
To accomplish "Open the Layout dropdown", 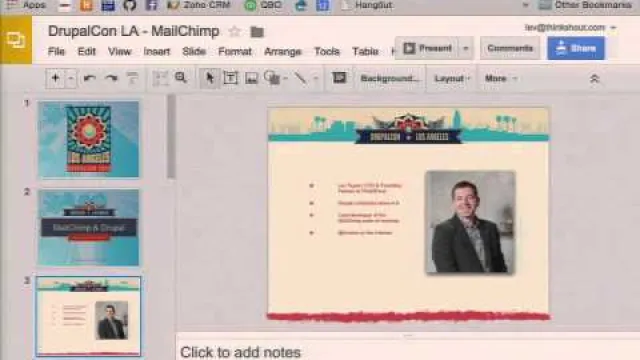I will click(452, 78).
